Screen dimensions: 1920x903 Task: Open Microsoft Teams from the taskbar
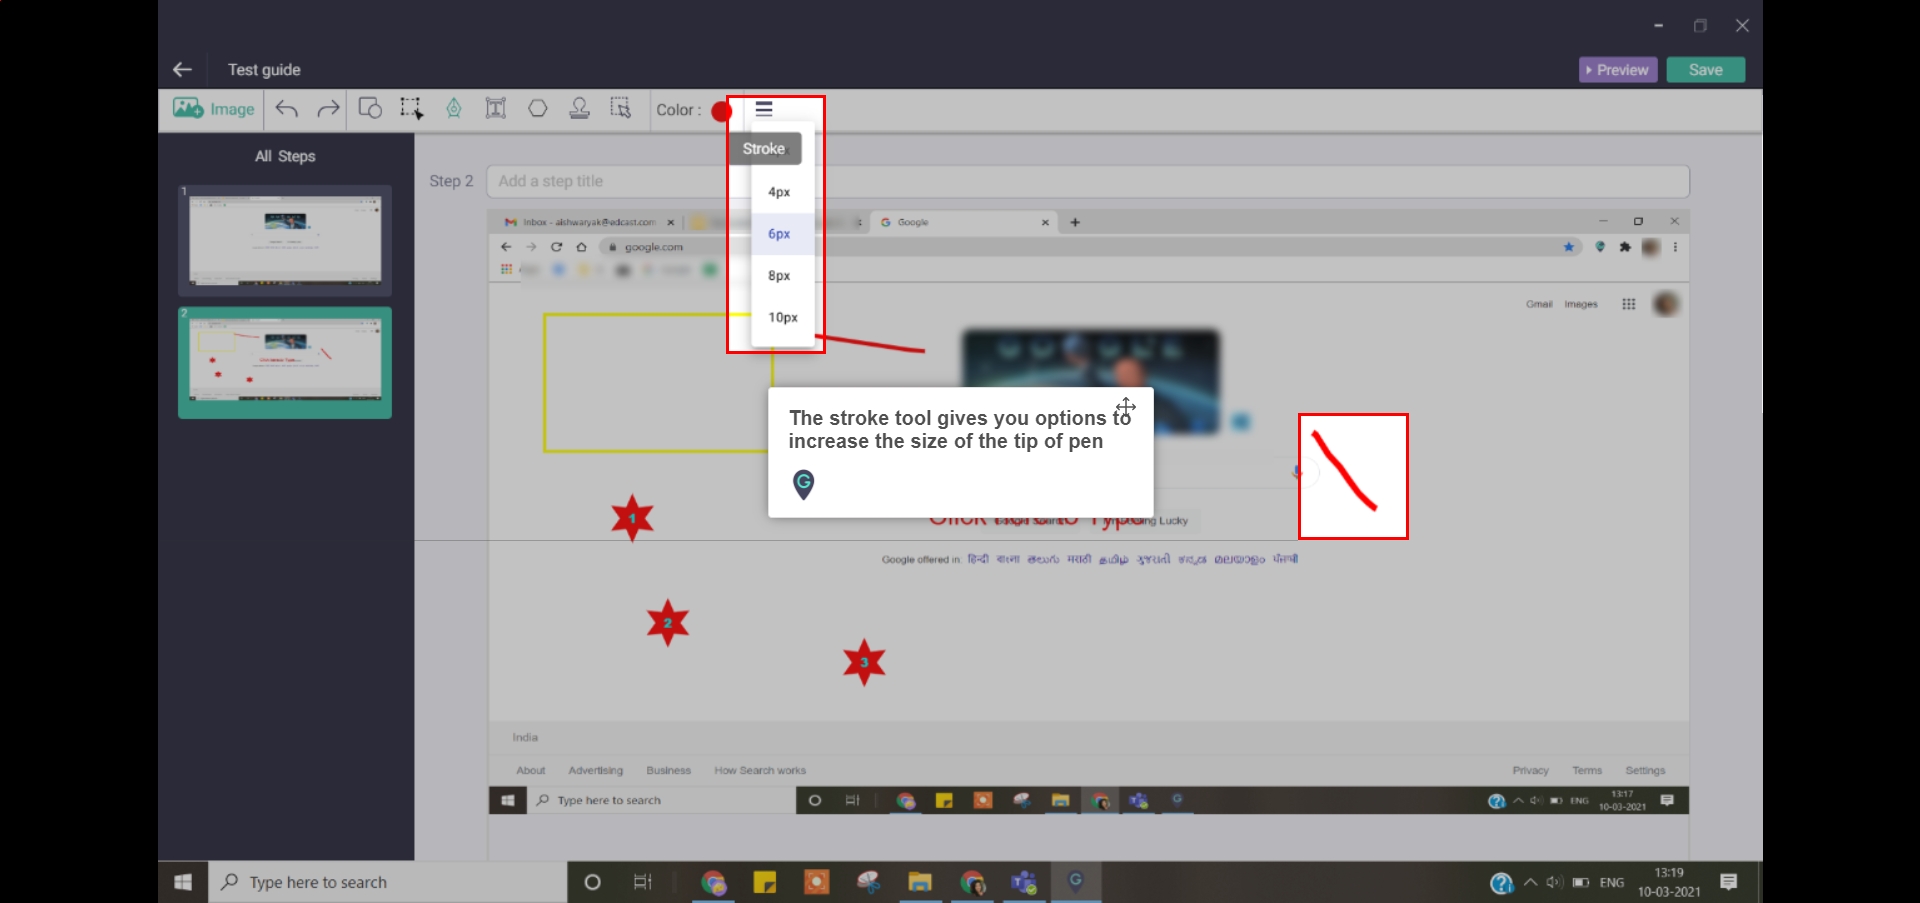(x=1024, y=882)
